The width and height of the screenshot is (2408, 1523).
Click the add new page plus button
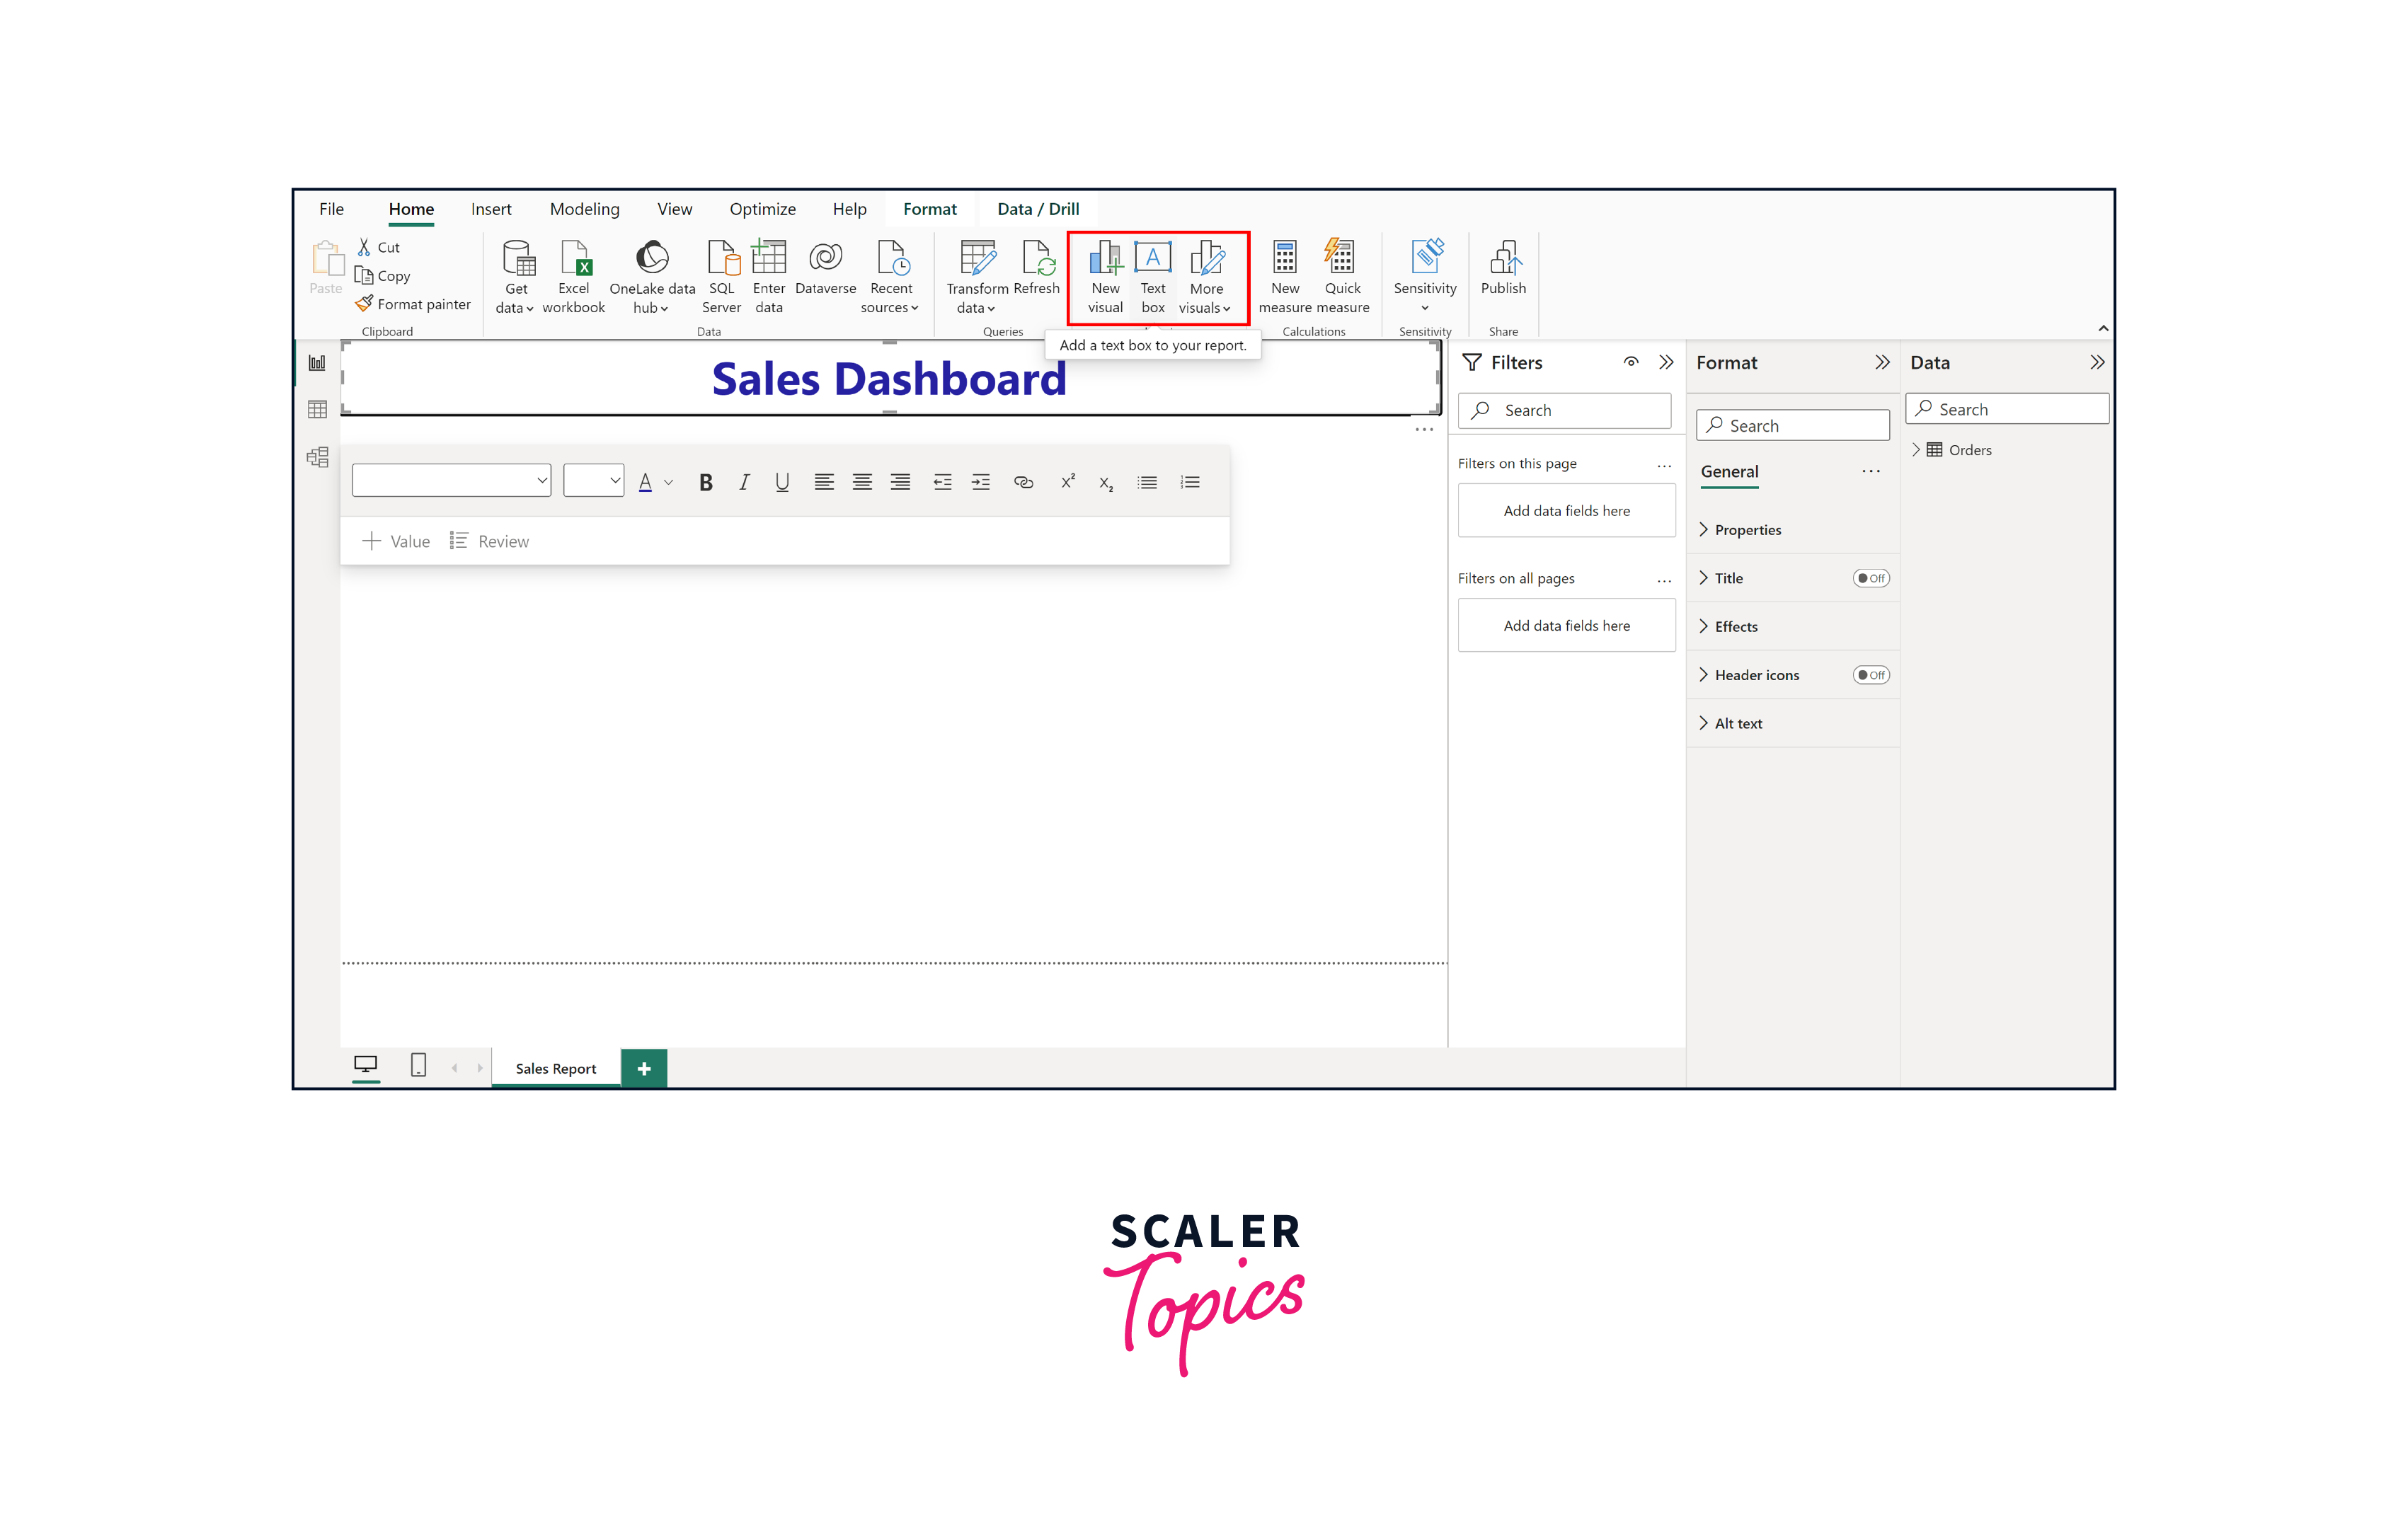click(x=643, y=1068)
